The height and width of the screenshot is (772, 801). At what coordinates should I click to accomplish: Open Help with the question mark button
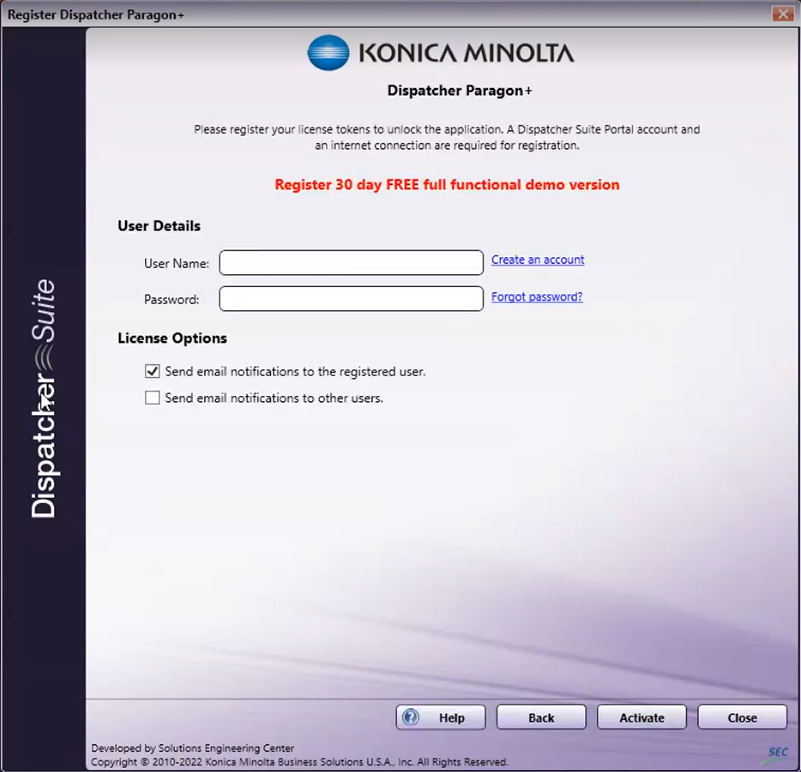point(440,717)
